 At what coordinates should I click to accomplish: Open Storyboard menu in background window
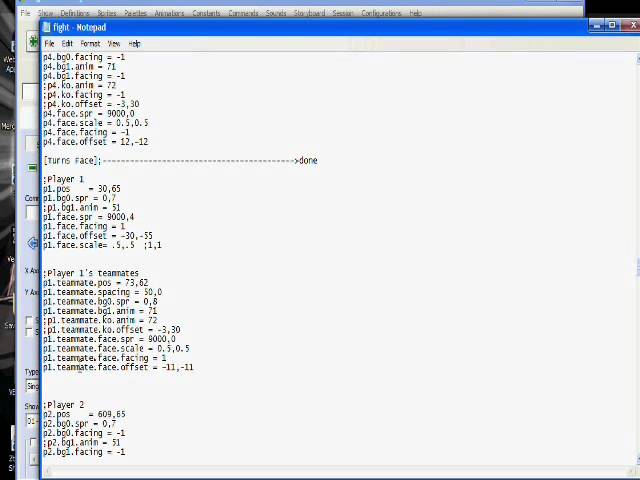(x=310, y=13)
